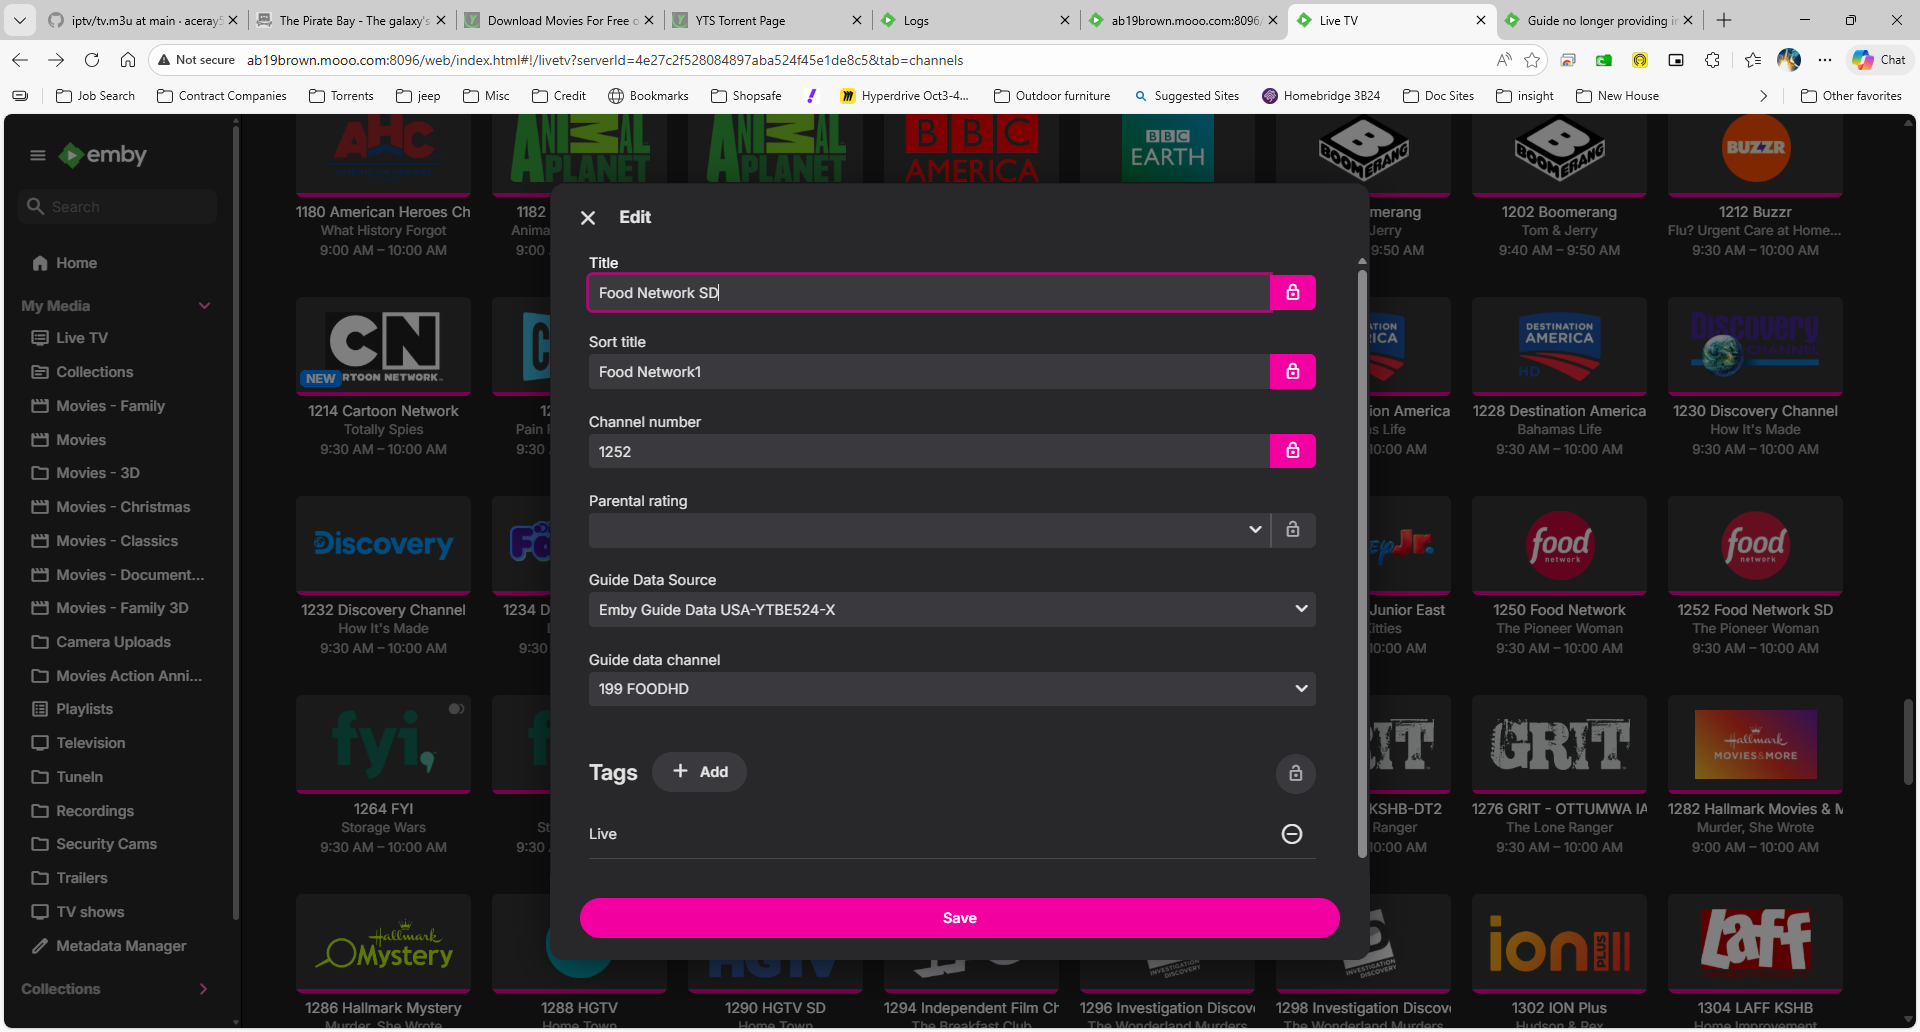Click into the Title input field
The width and height of the screenshot is (1920, 1032).
tap(929, 293)
